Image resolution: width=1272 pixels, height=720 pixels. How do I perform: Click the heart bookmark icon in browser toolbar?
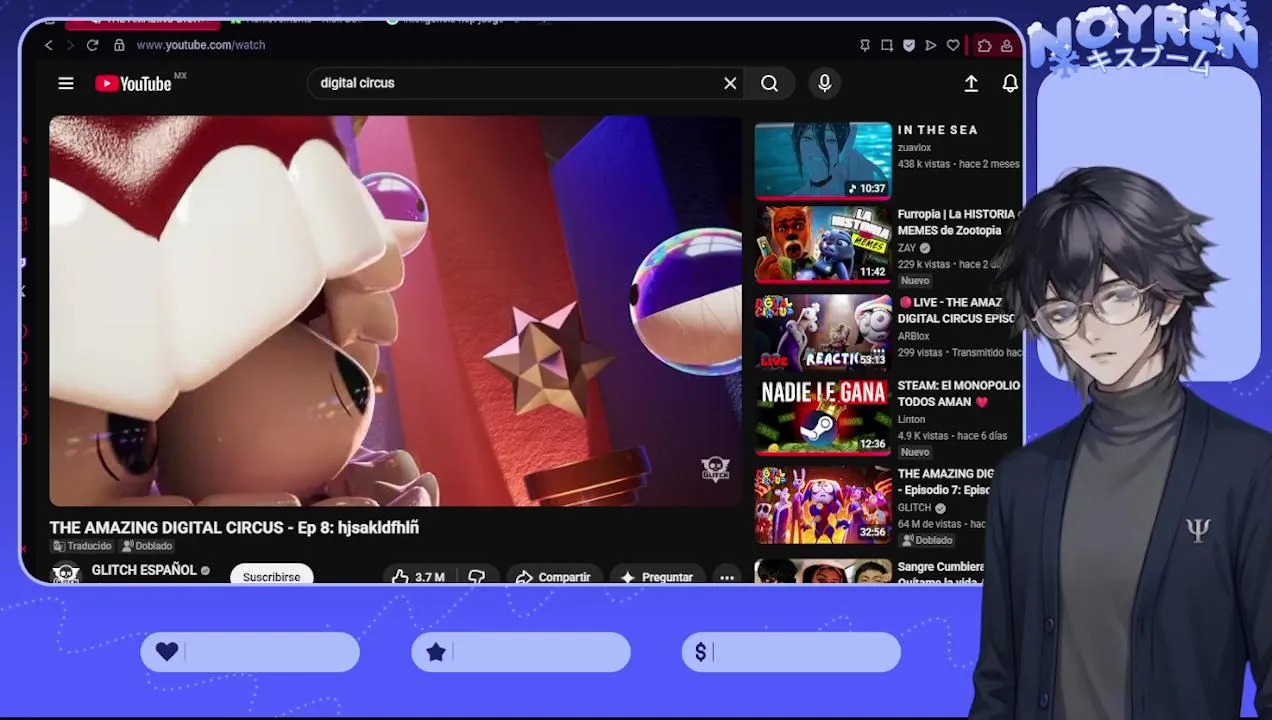953,45
